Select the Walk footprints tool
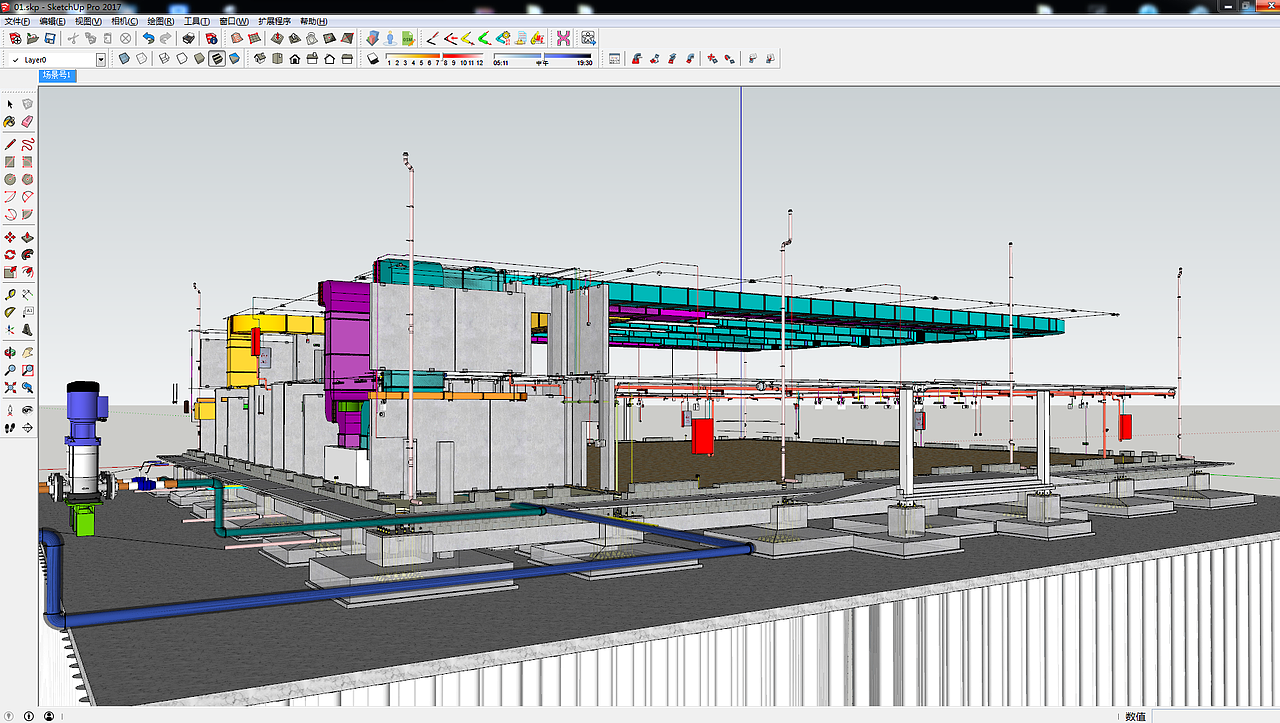The width and height of the screenshot is (1280, 723). [10, 428]
